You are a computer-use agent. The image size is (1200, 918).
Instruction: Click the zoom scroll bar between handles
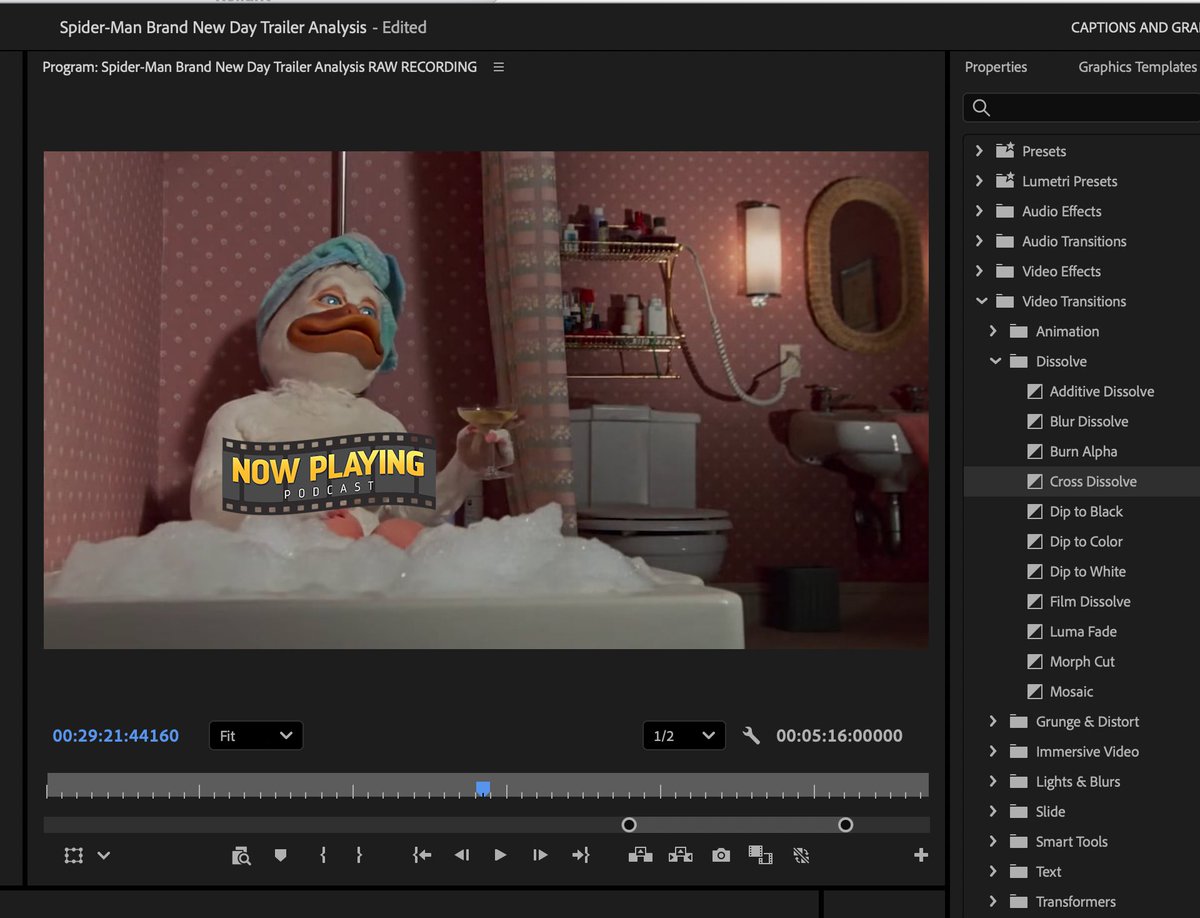[737, 825]
